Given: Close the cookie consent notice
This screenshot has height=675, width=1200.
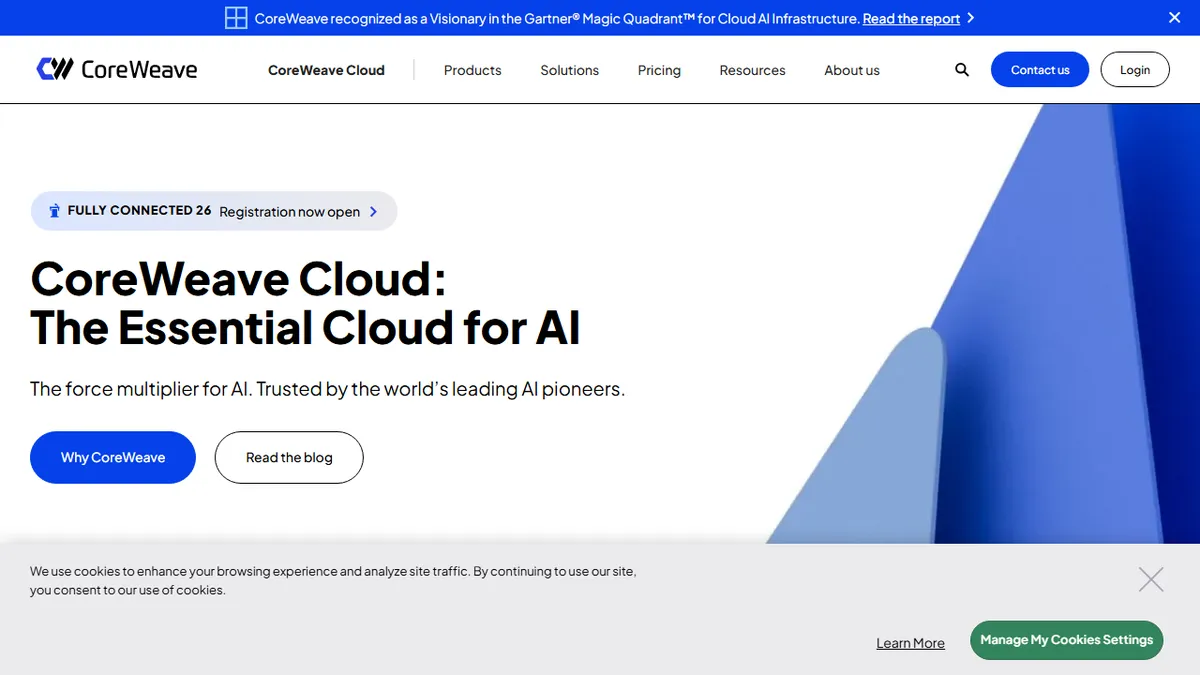Looking at the screenshot, I should coord(1151,579).
